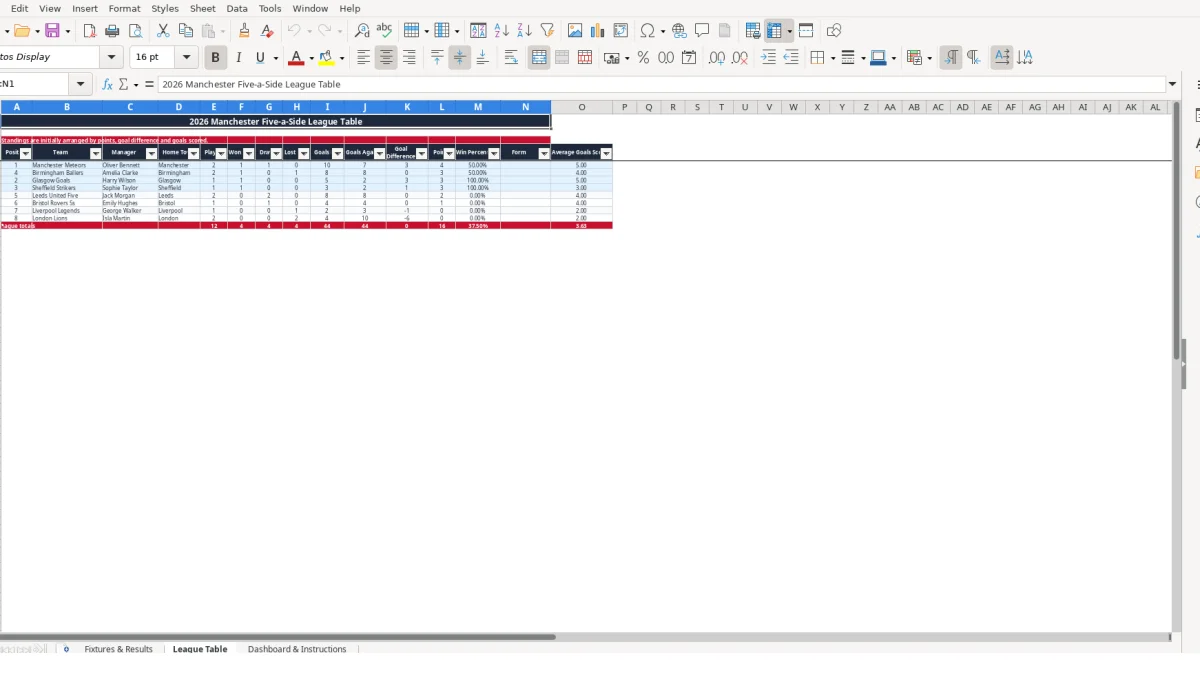Open the Data menu

tap(237, 8)
